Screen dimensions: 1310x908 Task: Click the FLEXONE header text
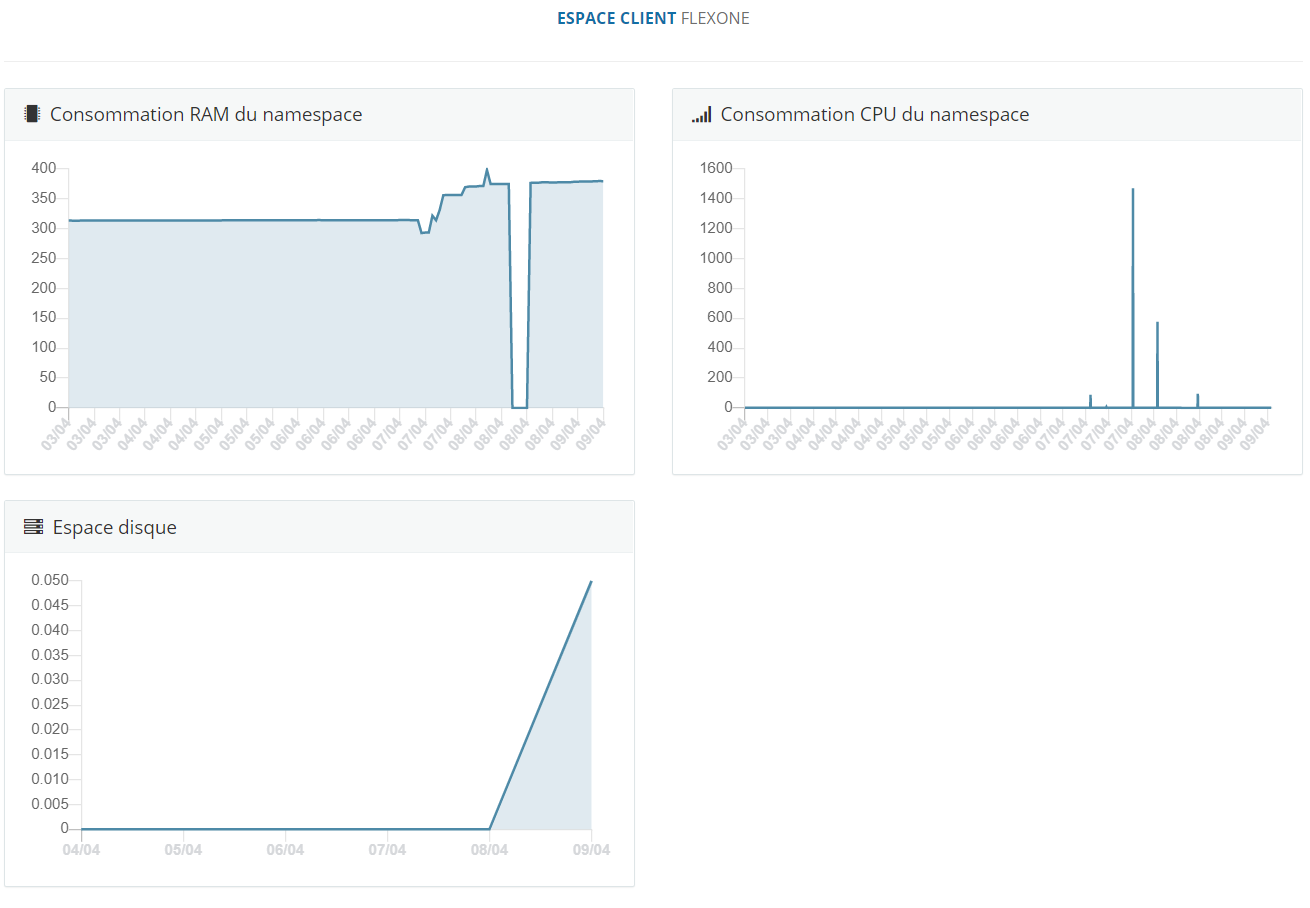[x=715, y=18]
